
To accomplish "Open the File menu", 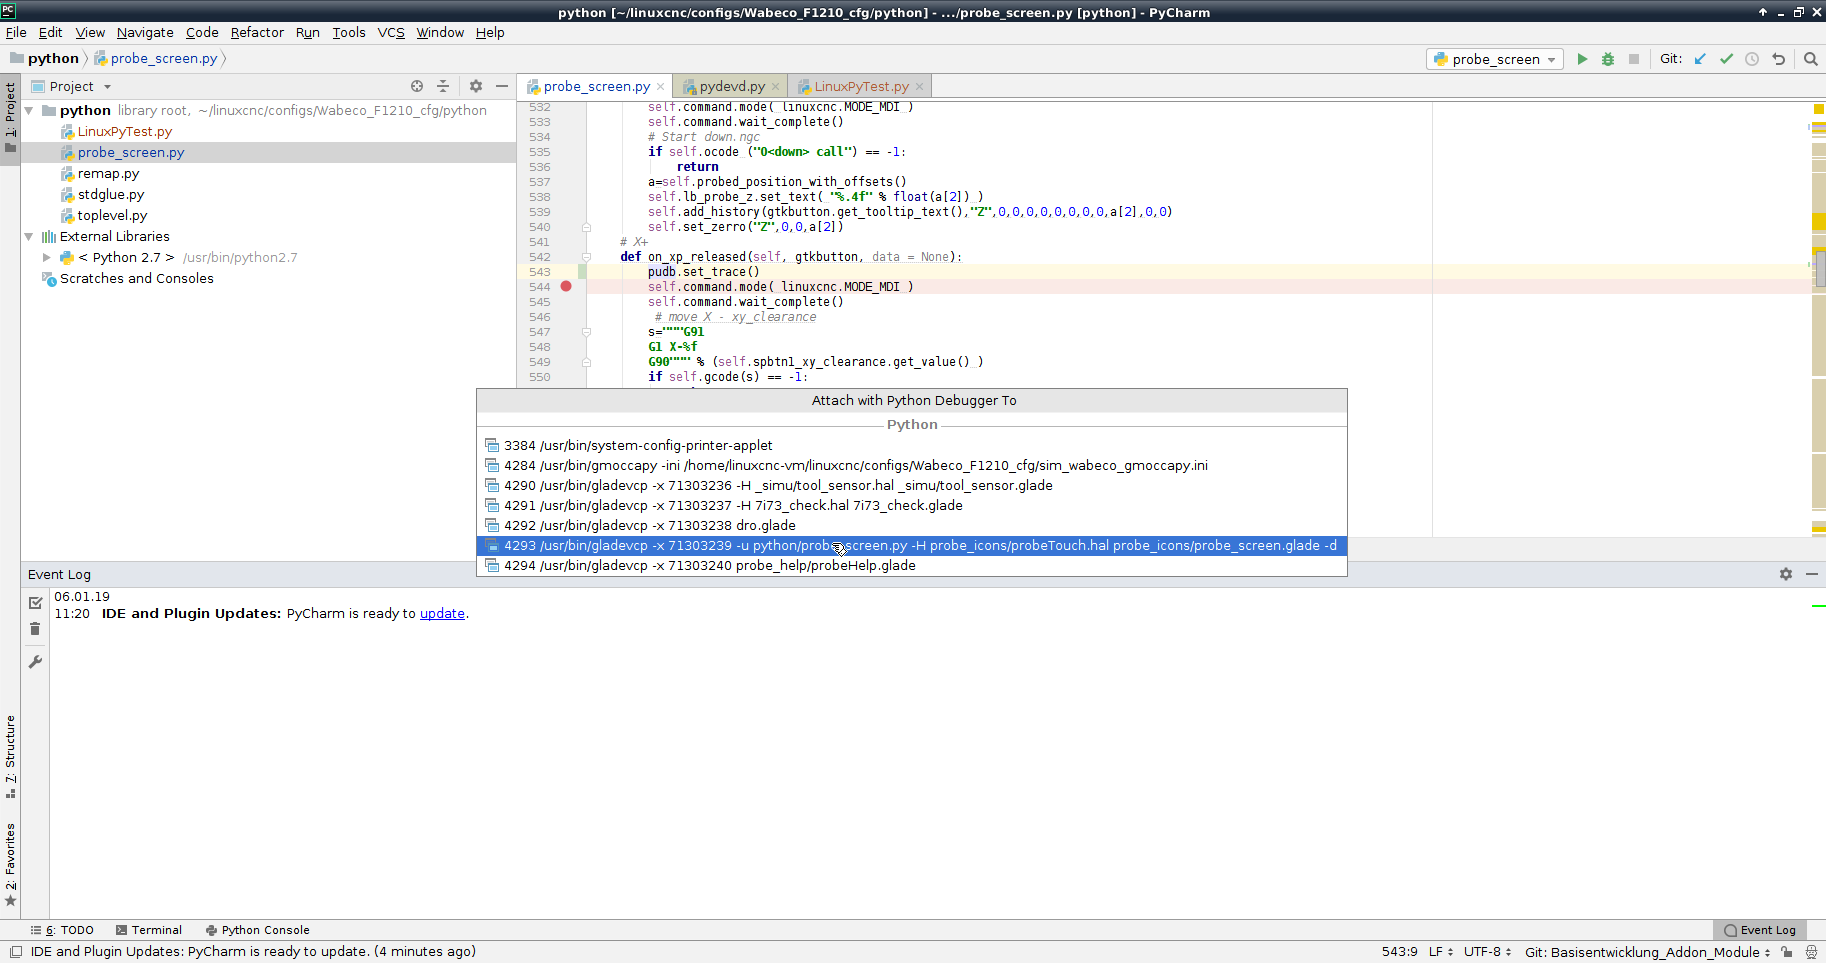I will click(x=16, y=32).
